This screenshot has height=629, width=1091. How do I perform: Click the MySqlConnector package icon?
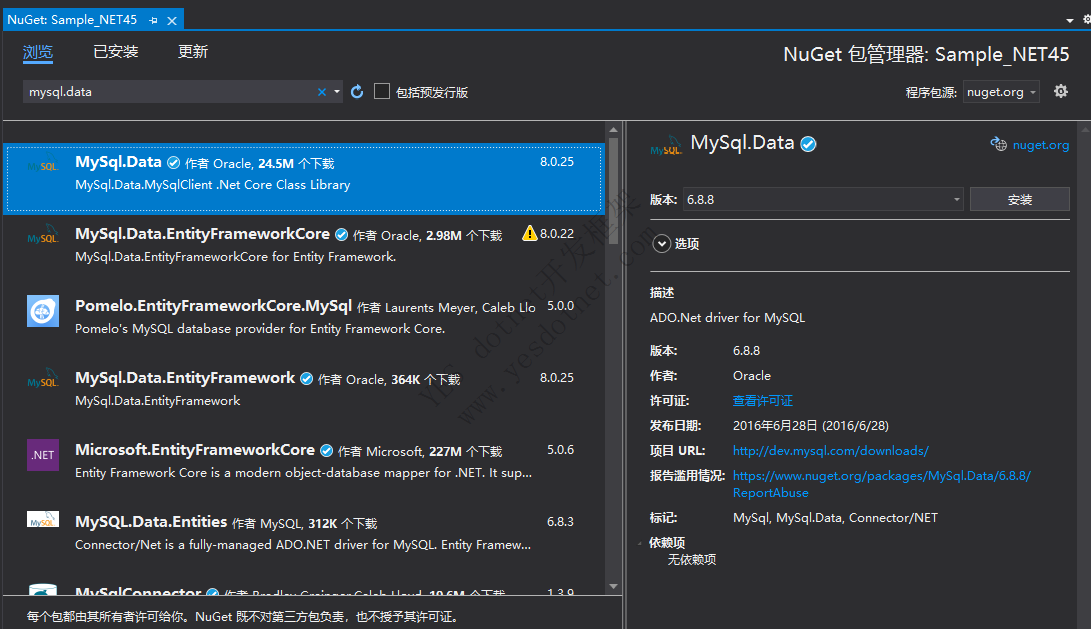coord(42,589)
